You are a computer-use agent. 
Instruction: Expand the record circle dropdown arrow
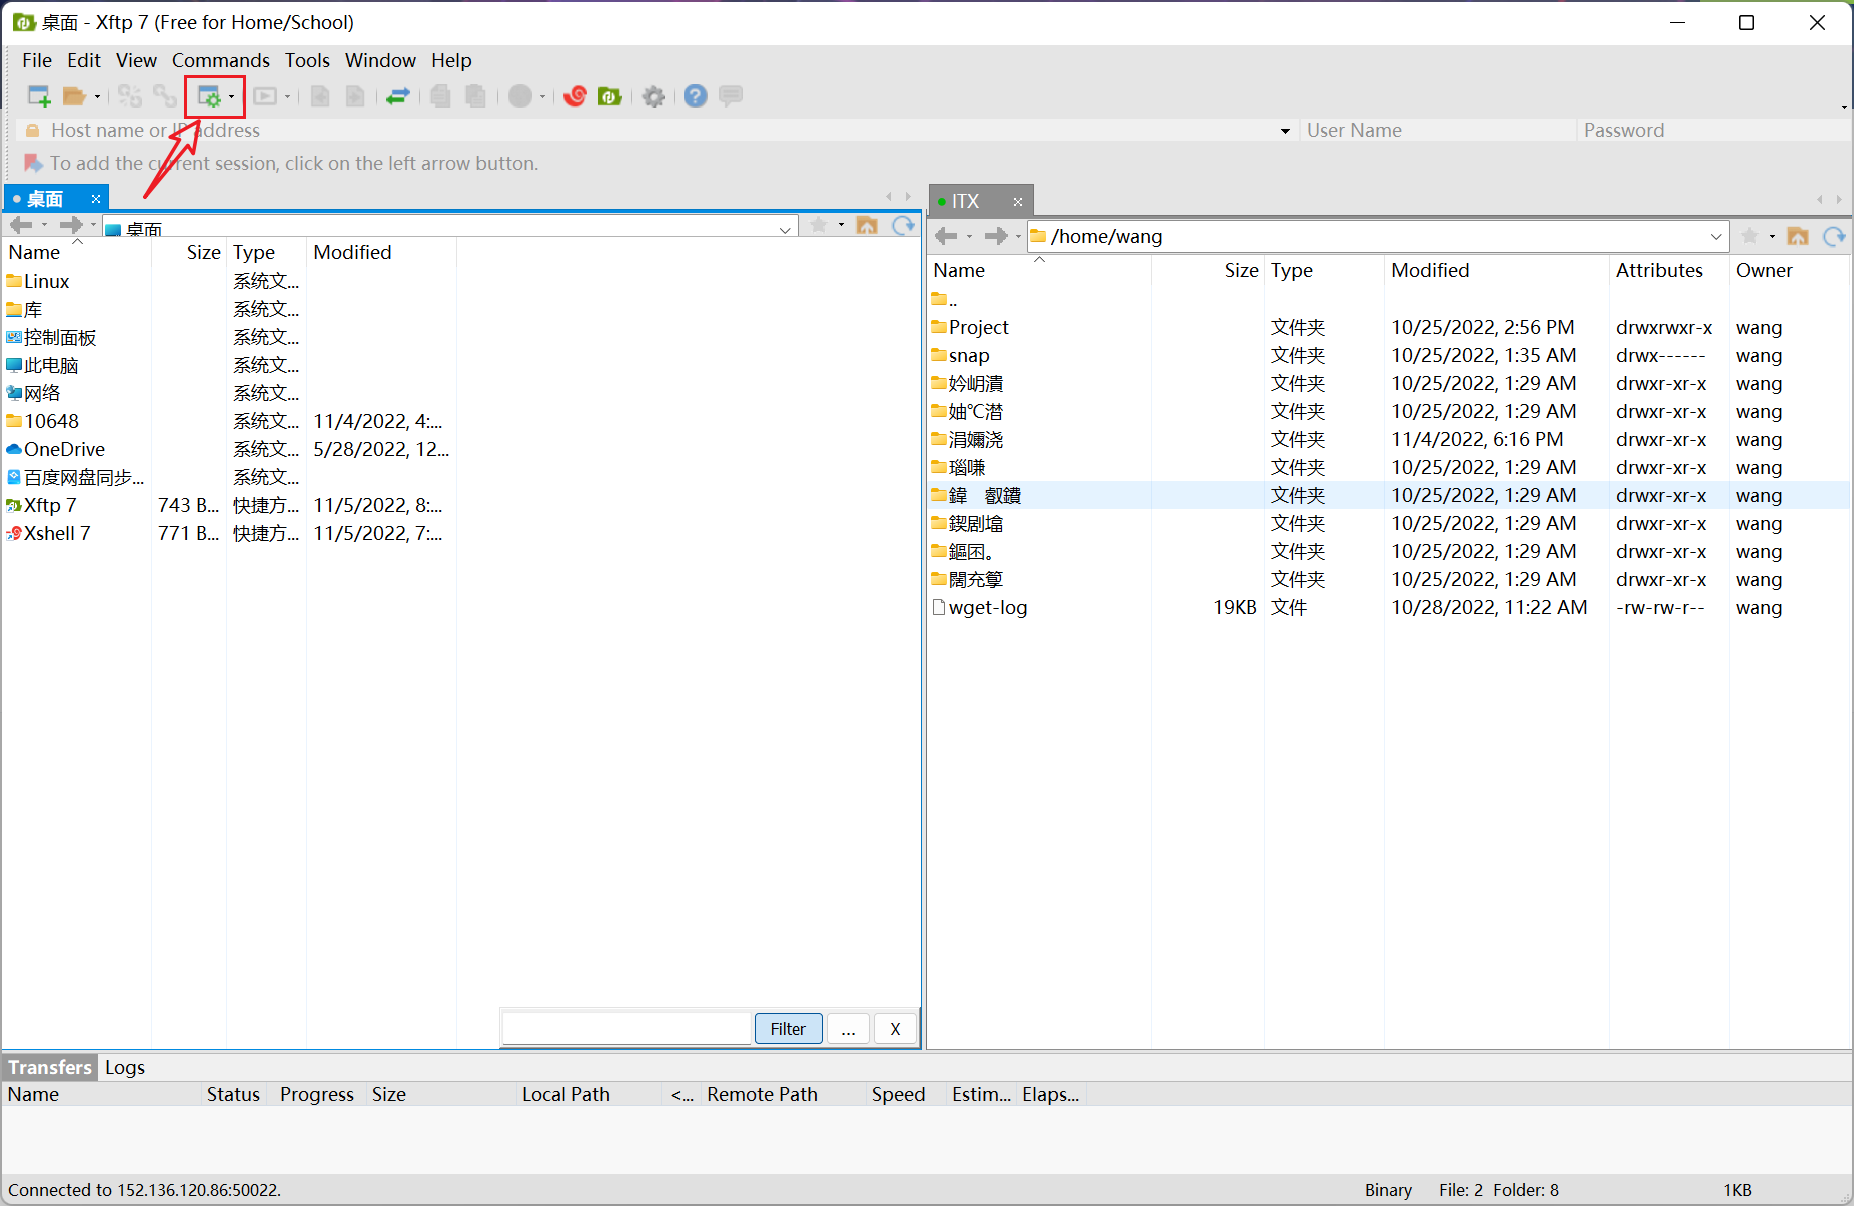pos(542,97)
